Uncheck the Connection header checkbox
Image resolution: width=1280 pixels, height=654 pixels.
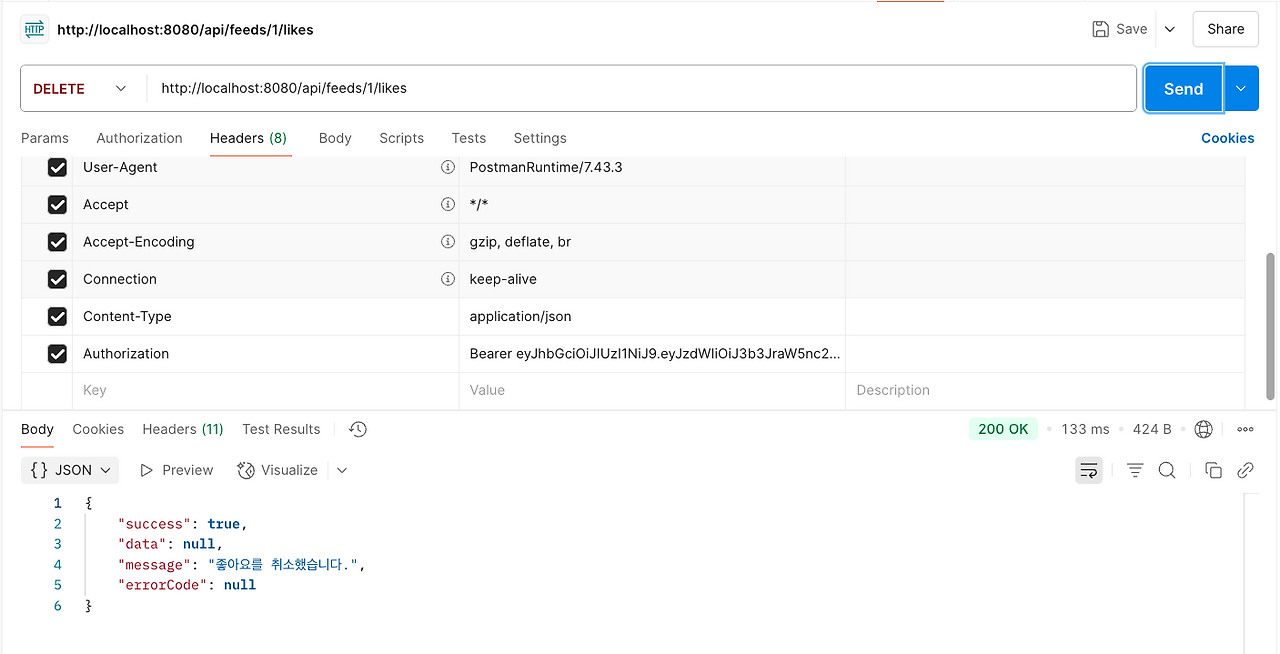[x=57, y=279]
